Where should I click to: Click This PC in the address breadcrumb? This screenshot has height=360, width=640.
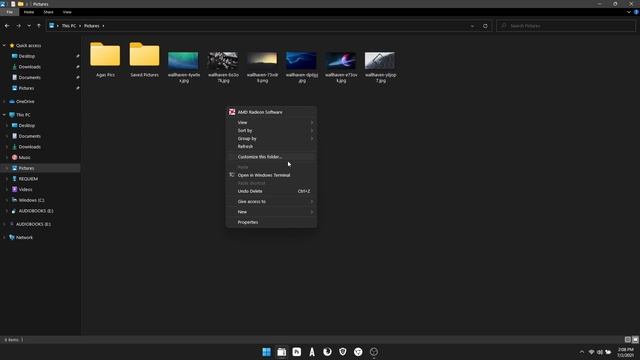click(x=69, y=26)
